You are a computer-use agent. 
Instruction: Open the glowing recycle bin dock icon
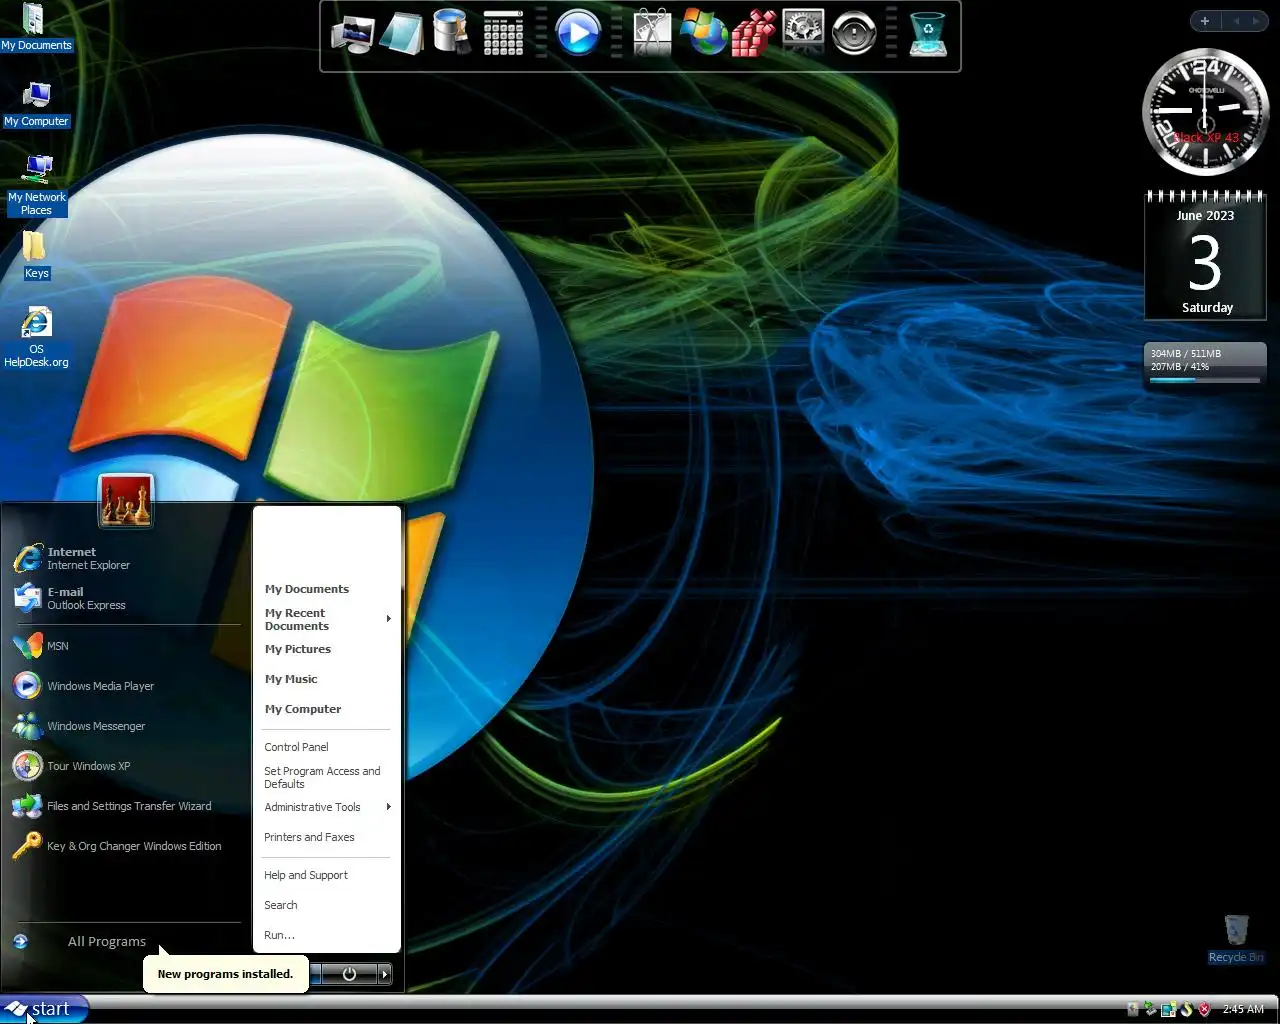[928, 33]
